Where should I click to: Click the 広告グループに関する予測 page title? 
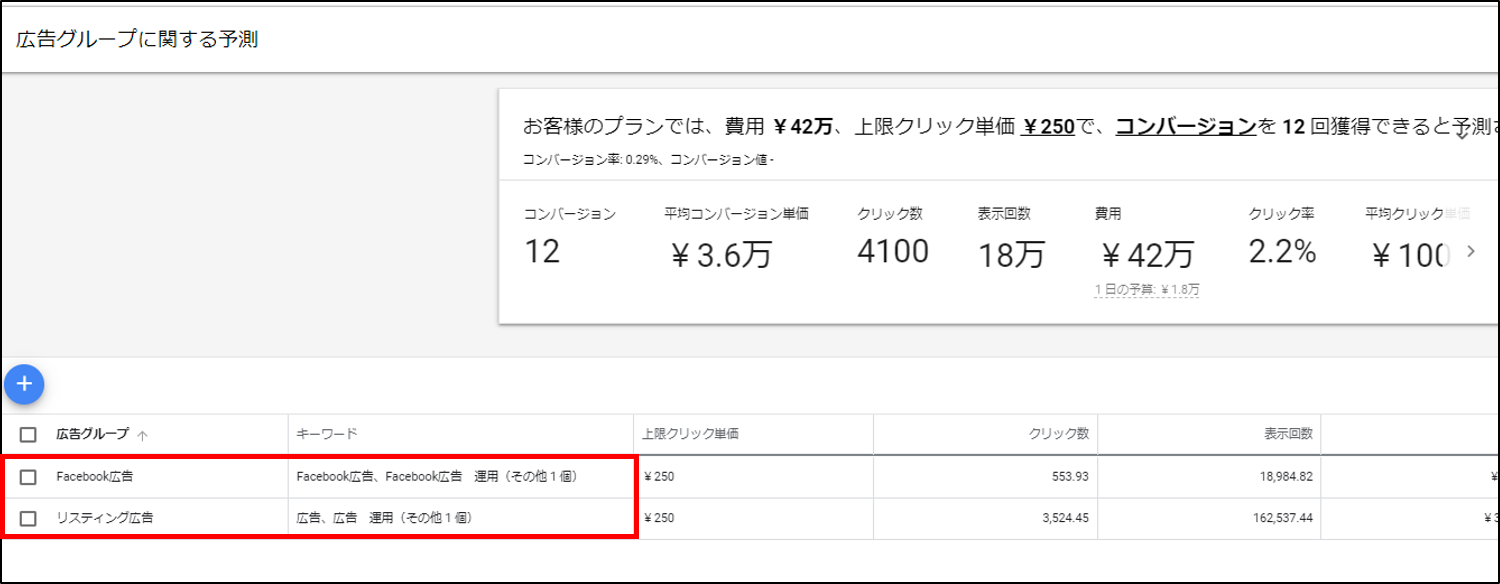137,40
